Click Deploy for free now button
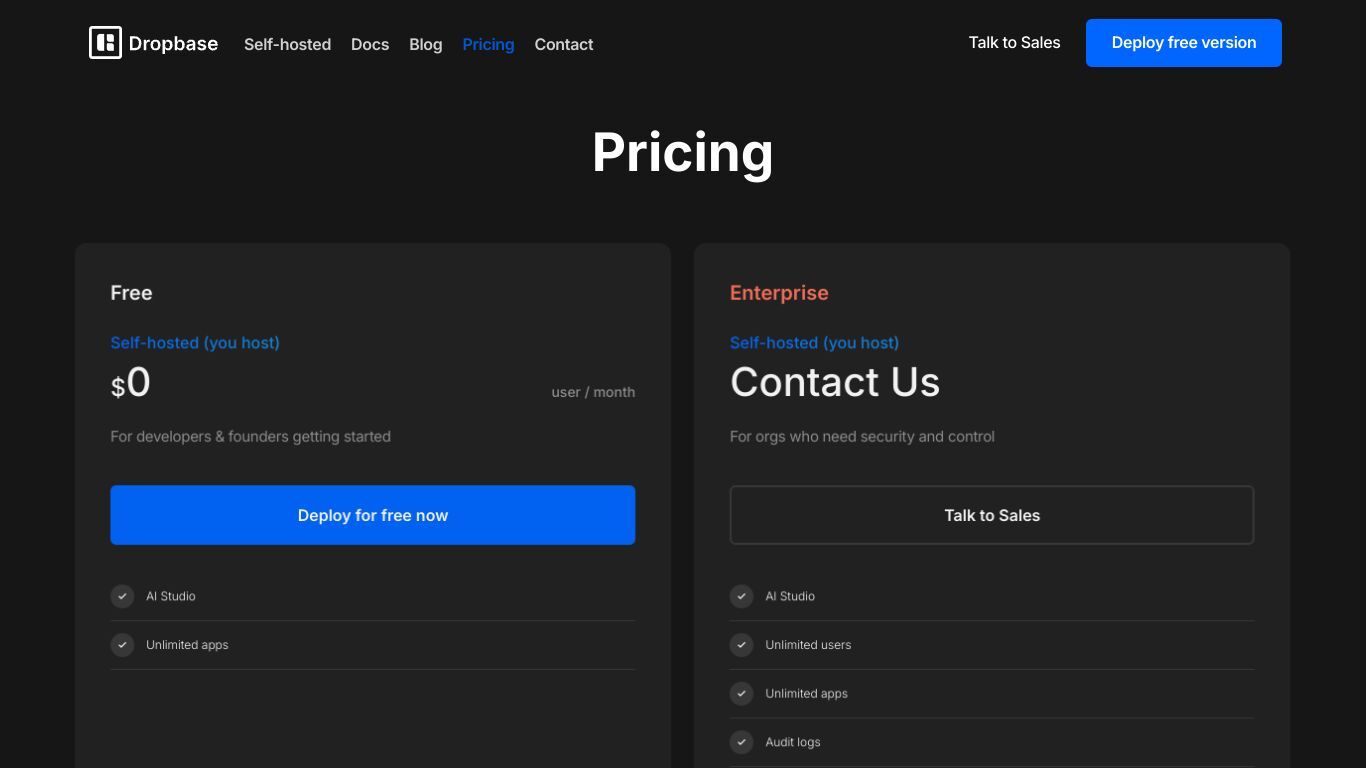This screenshot has width=1366, height=768. (372, 515)
